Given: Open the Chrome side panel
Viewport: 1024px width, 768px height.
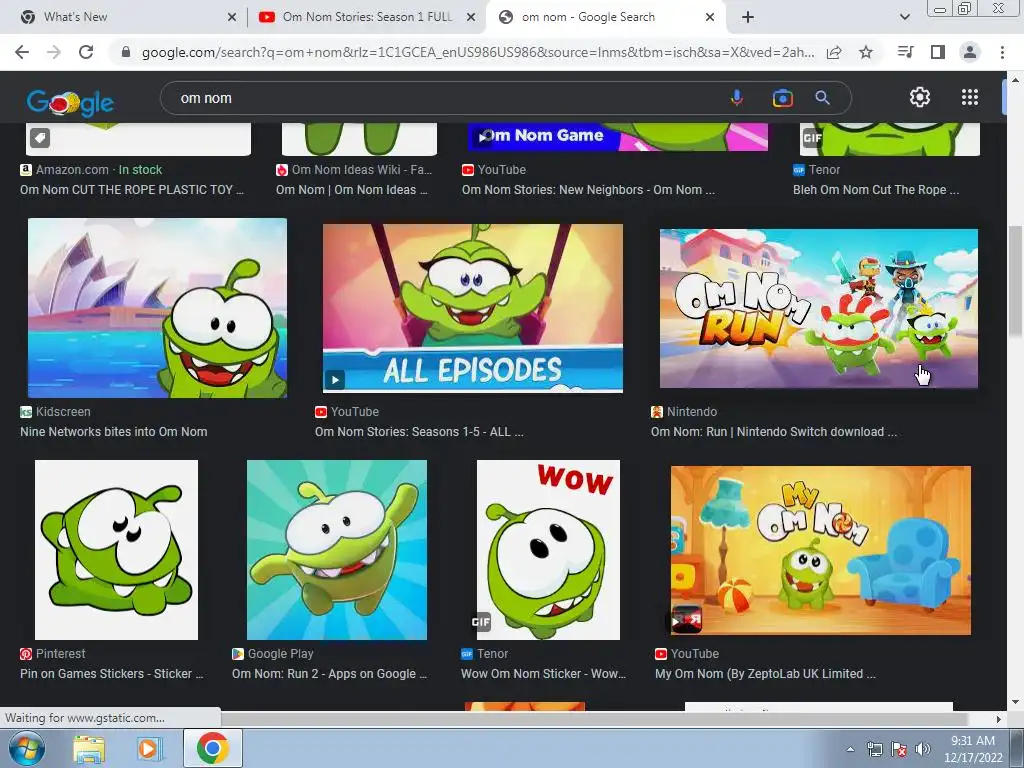Looking at the screenshot, I should coord(938,52).
